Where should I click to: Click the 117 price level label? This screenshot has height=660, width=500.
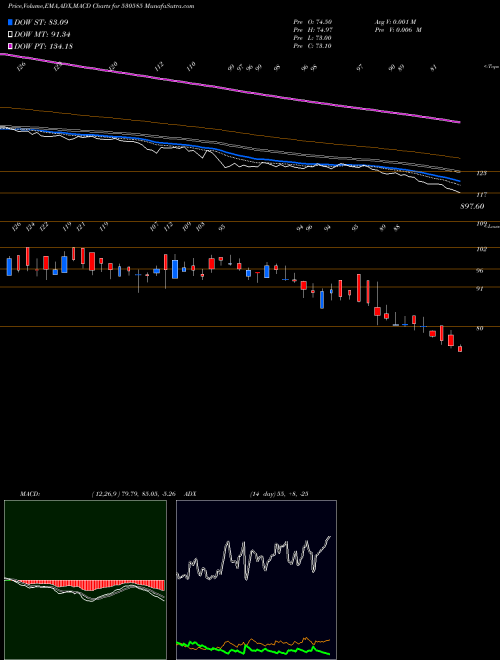coord(483,194)
